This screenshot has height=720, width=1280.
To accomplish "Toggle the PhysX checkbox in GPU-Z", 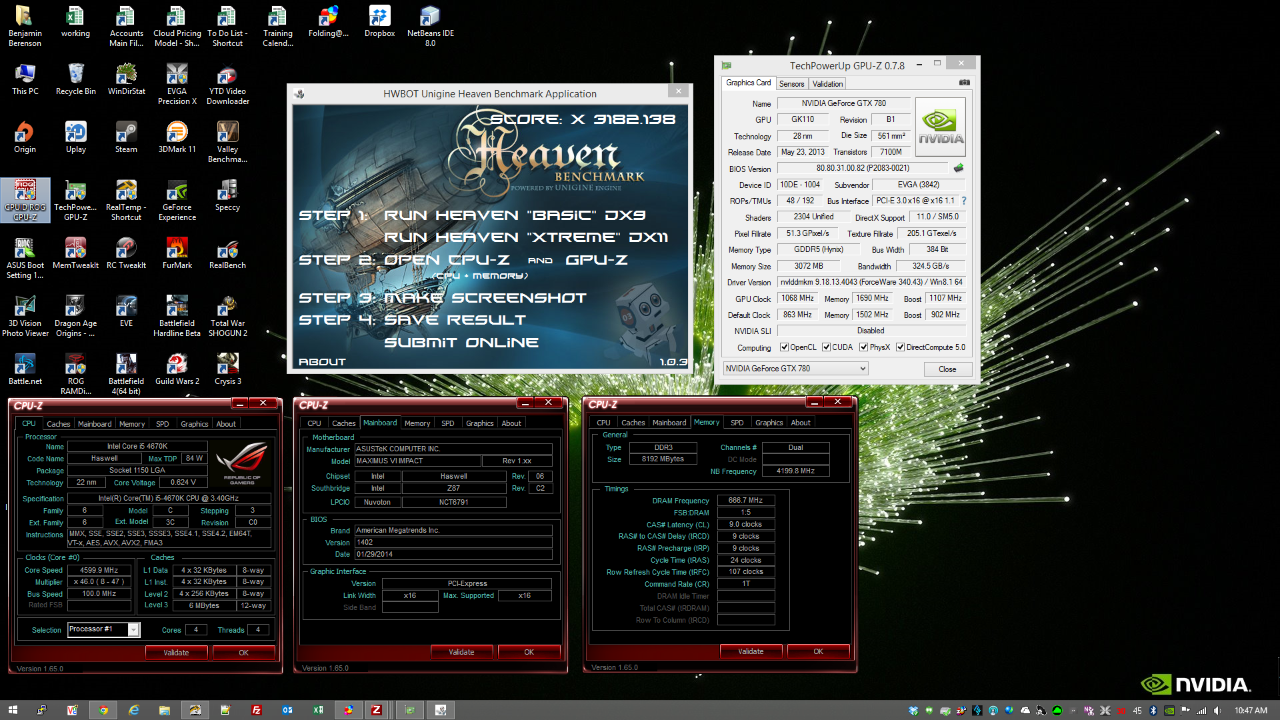I will [863, 347].
